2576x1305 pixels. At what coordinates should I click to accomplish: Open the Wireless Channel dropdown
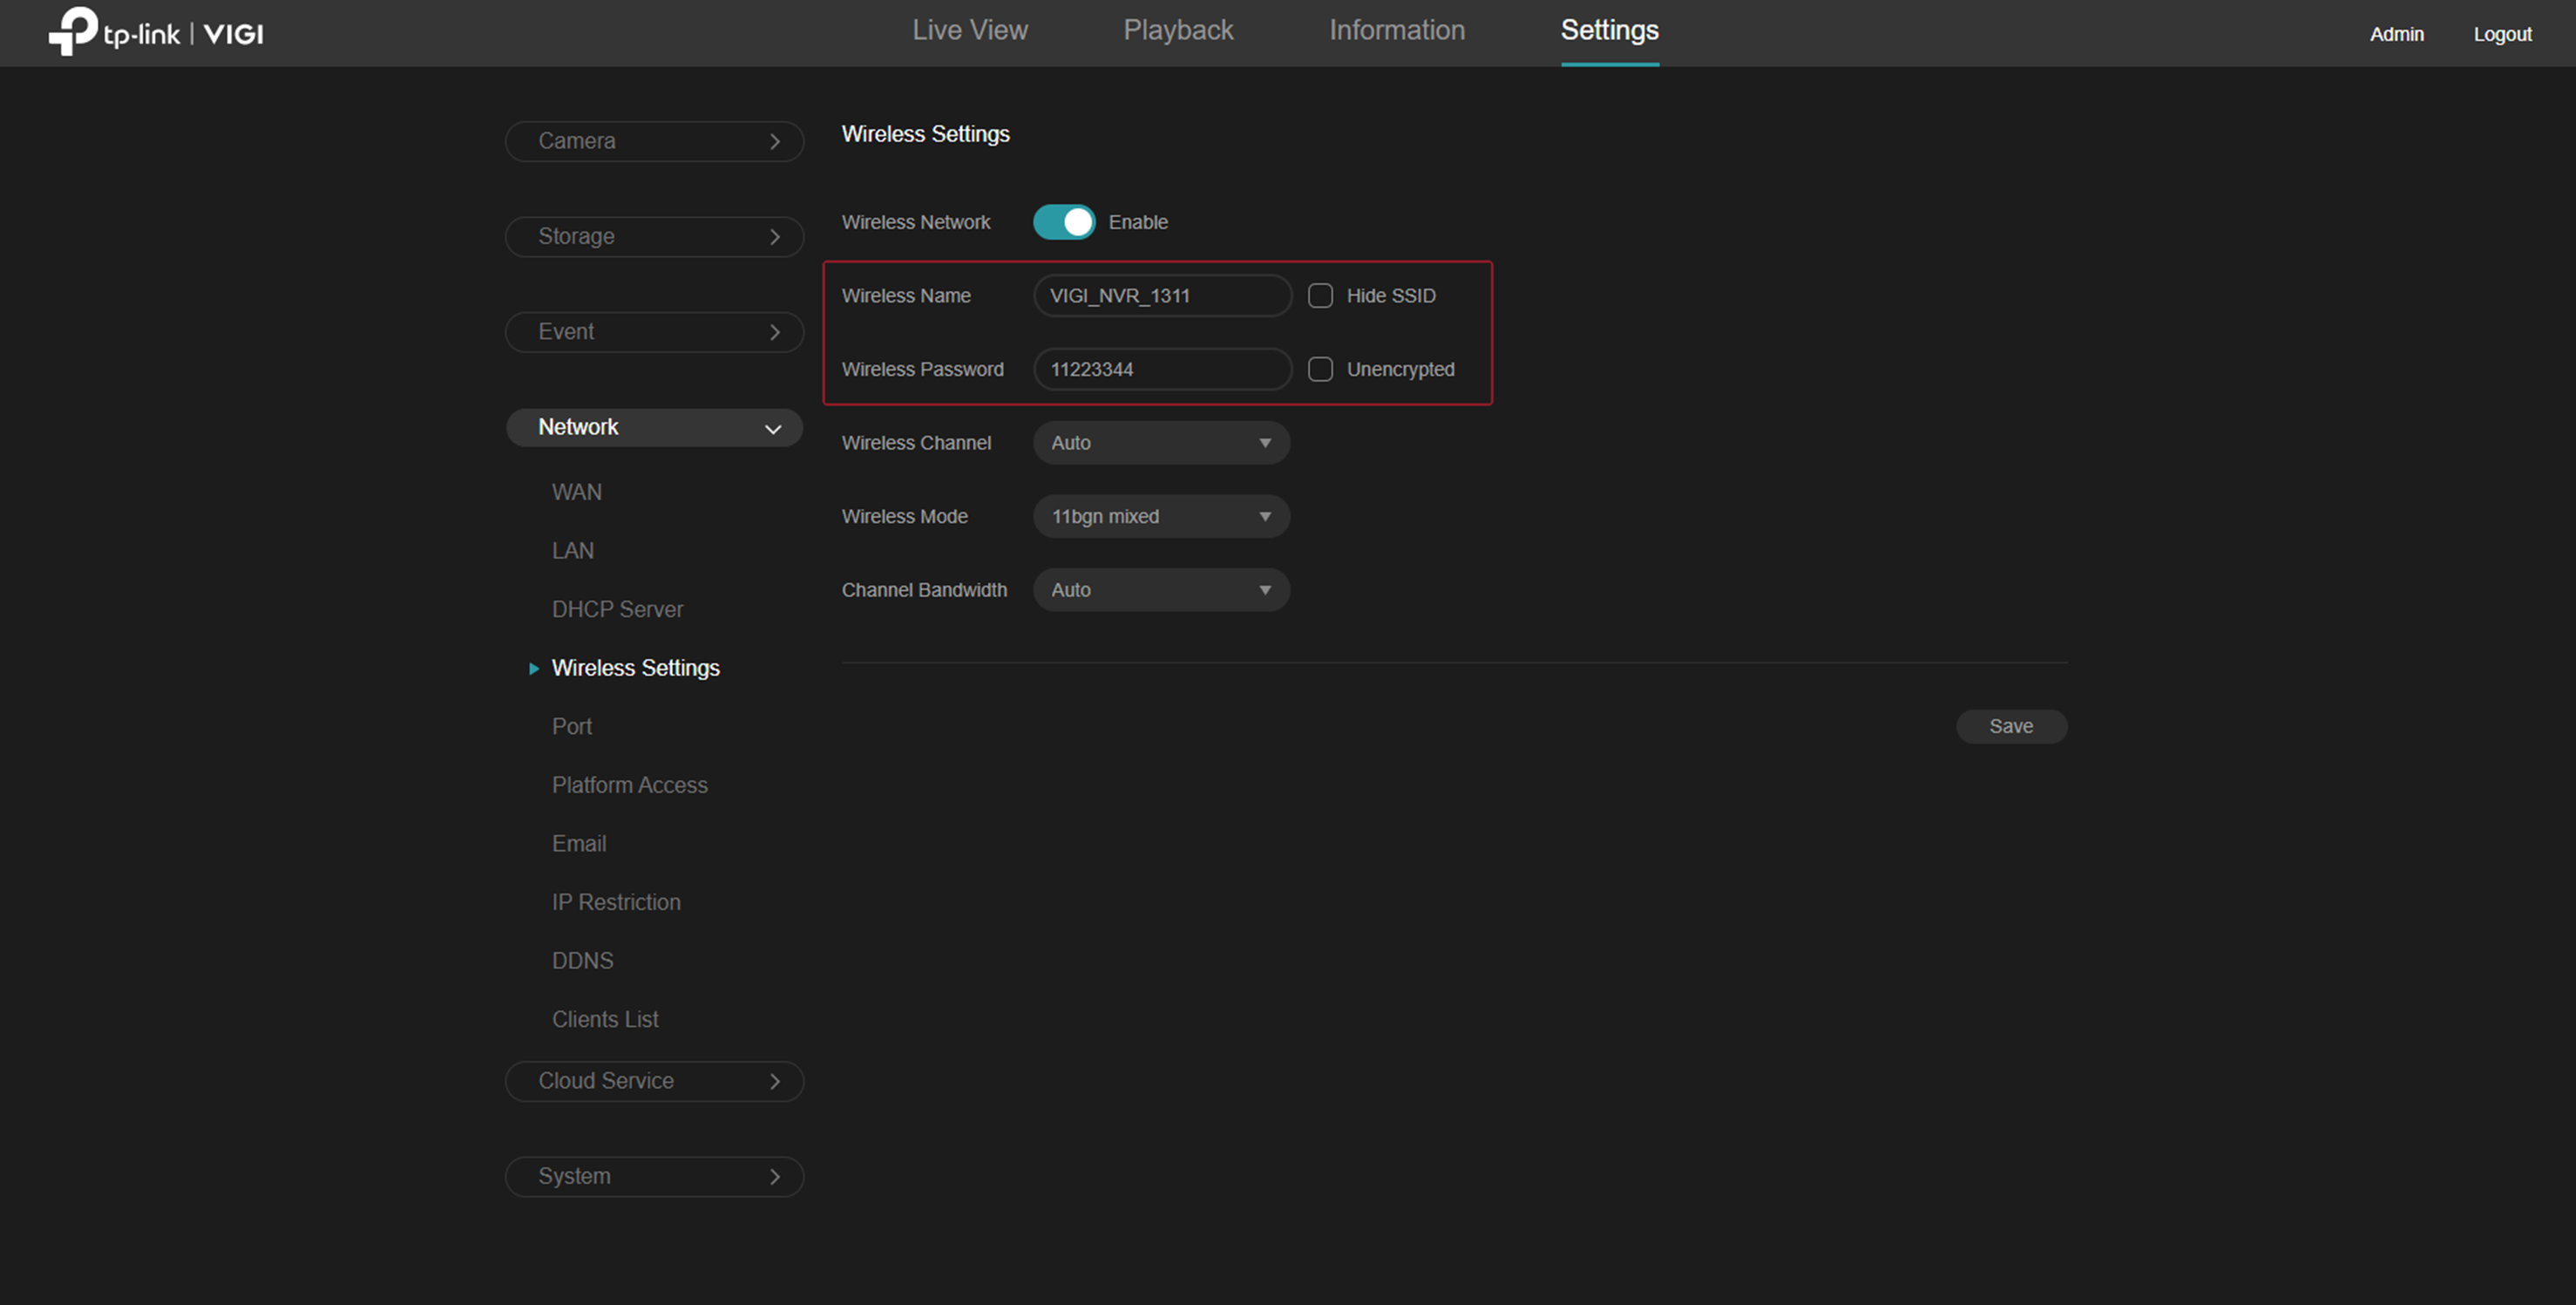pos(1161,443)
